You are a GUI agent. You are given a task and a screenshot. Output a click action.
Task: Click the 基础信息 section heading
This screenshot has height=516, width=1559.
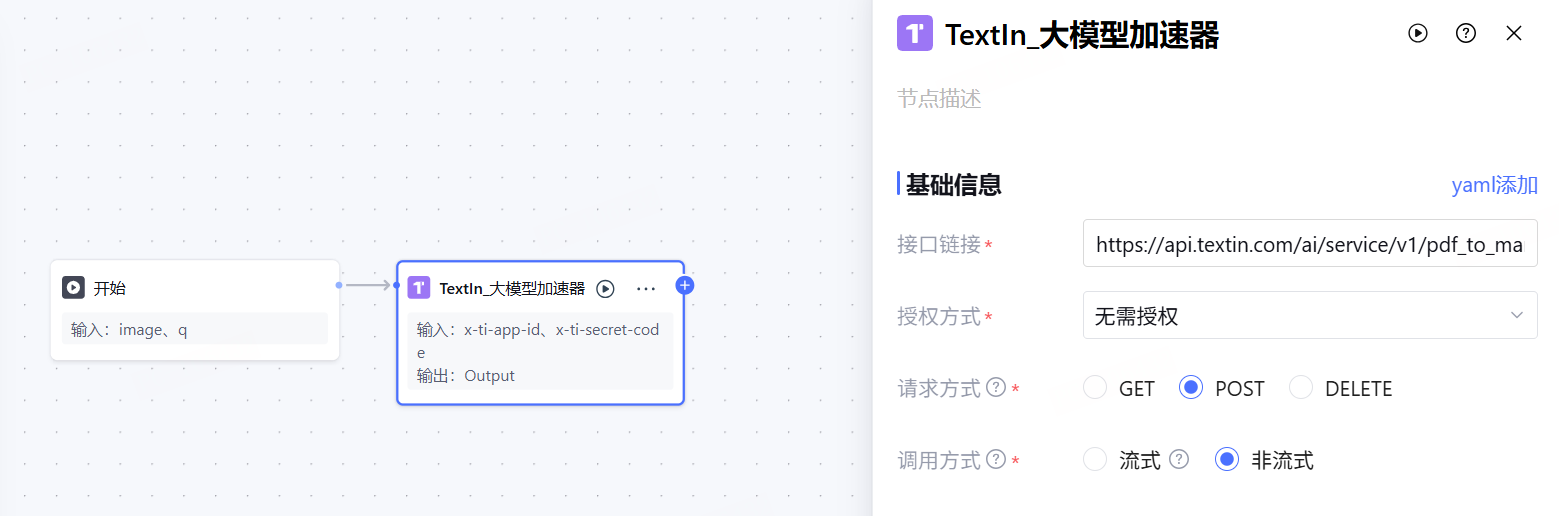[954, 185]
